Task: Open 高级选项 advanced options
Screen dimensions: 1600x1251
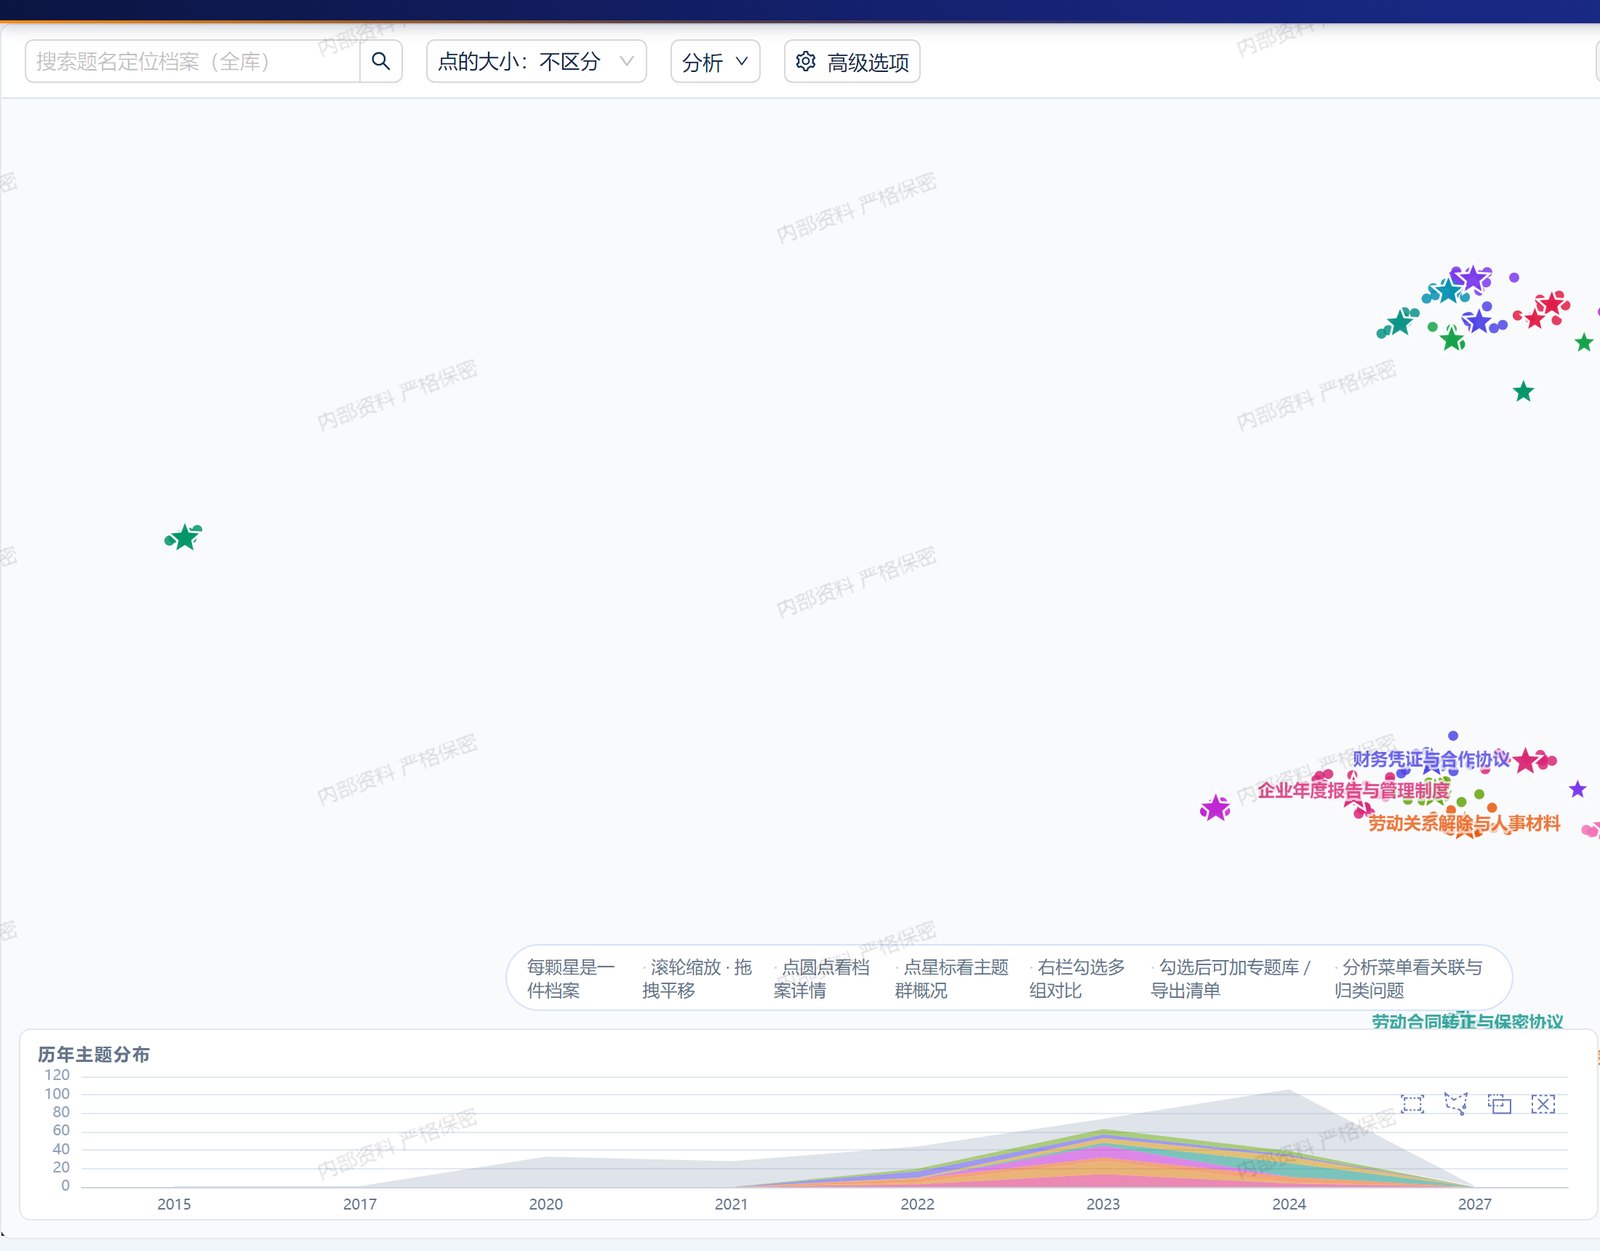Action: (852, 61)
